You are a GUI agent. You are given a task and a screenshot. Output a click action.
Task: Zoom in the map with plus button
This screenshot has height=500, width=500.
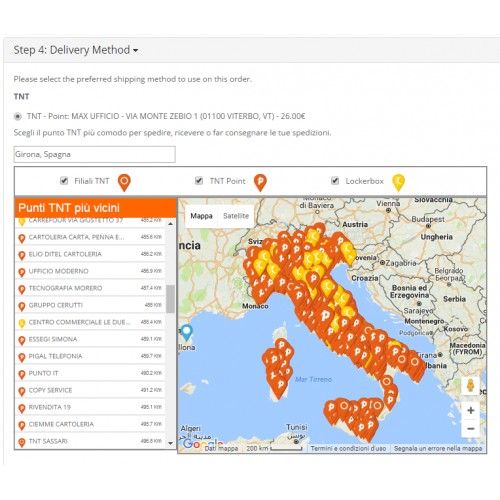click(x=470, y=410)
